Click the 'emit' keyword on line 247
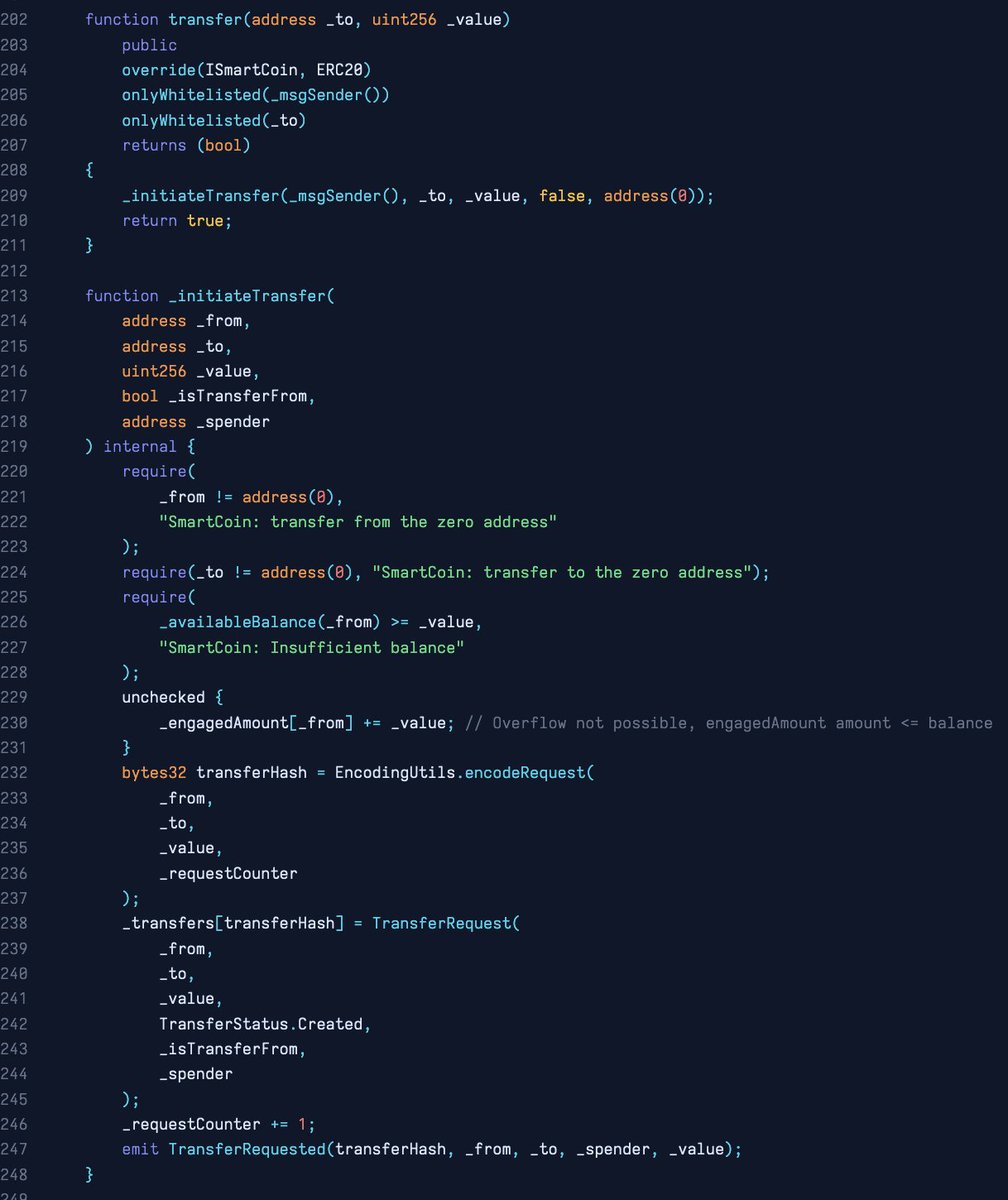The image size is (1008, 1200). pyautogui.click(x=140, y=1149)
